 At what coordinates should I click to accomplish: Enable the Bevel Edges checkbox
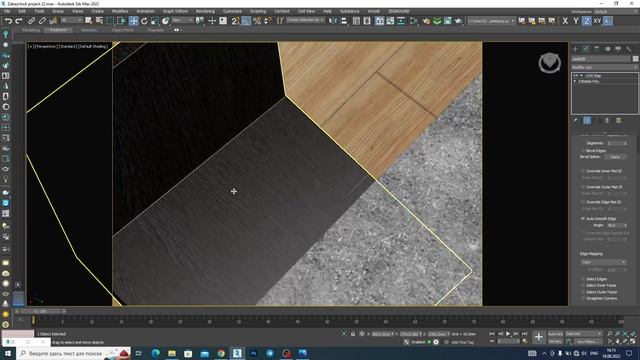pyautogui.click(x=583, y=151)
